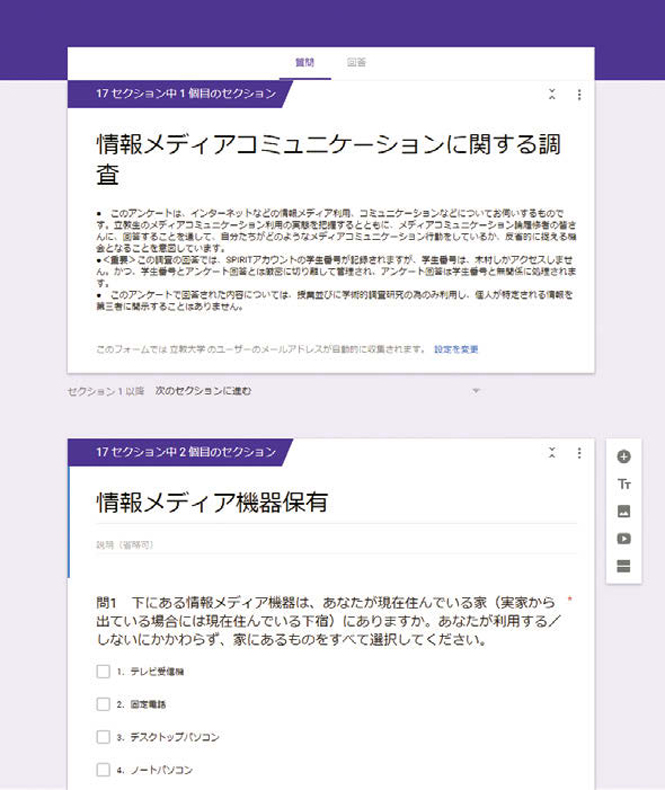Select the 問1 question text
Image resolution: width=665 pixels, height=790 pixels.
(326, 621)
